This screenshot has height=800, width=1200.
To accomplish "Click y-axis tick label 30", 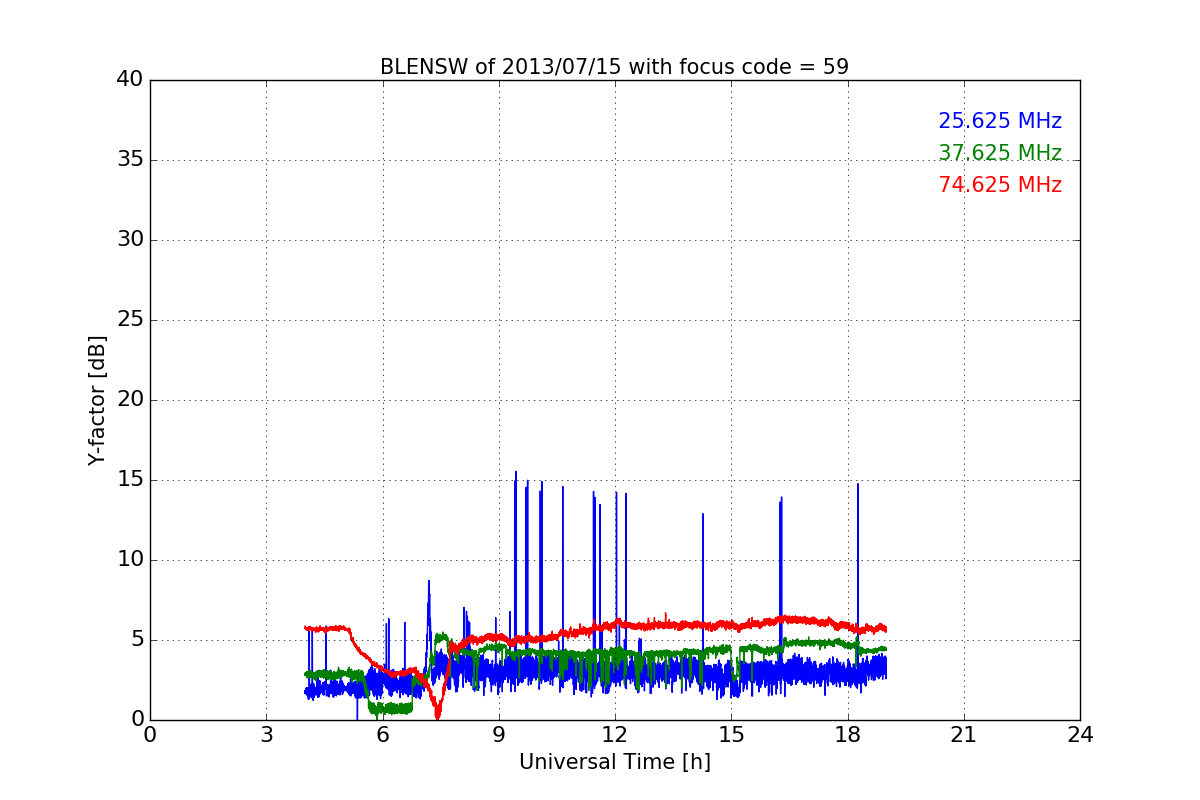I will (130, 240).
